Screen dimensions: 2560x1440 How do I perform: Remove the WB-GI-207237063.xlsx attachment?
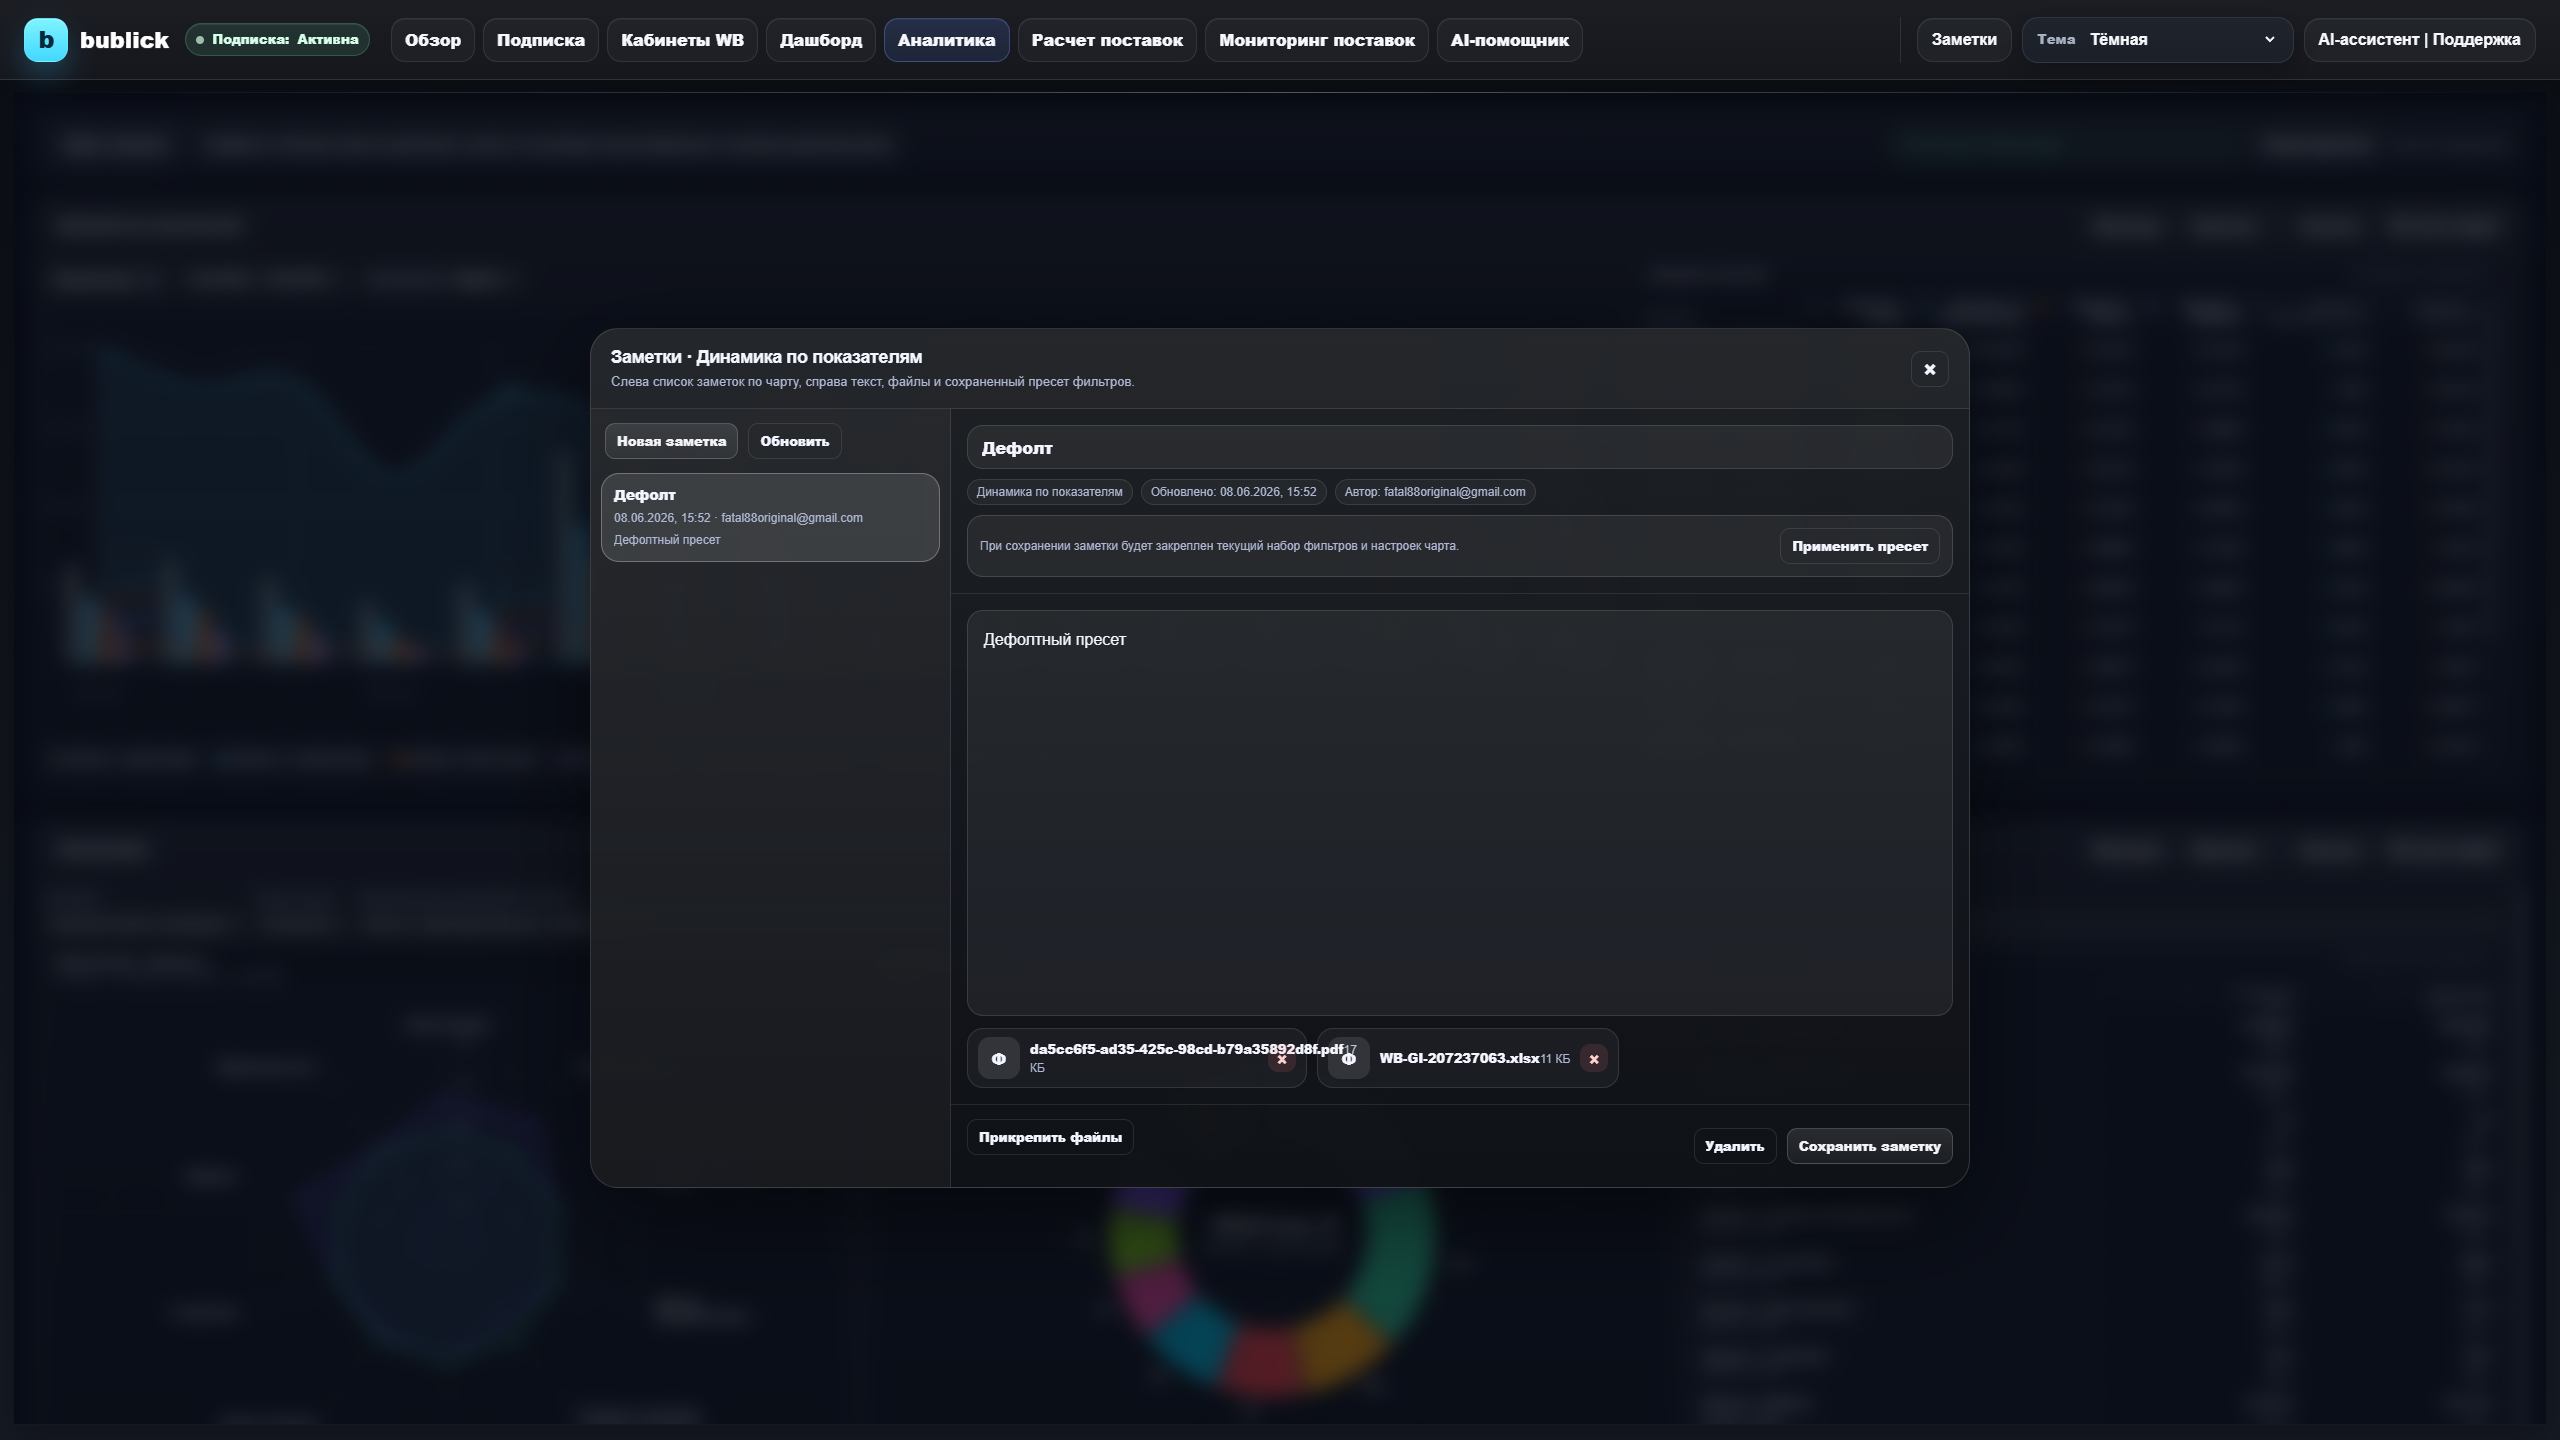[1594, 1059]
